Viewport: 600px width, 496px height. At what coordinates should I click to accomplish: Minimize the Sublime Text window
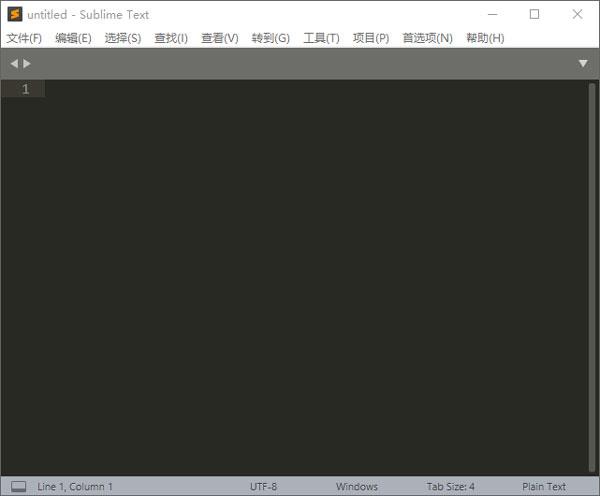492,15
